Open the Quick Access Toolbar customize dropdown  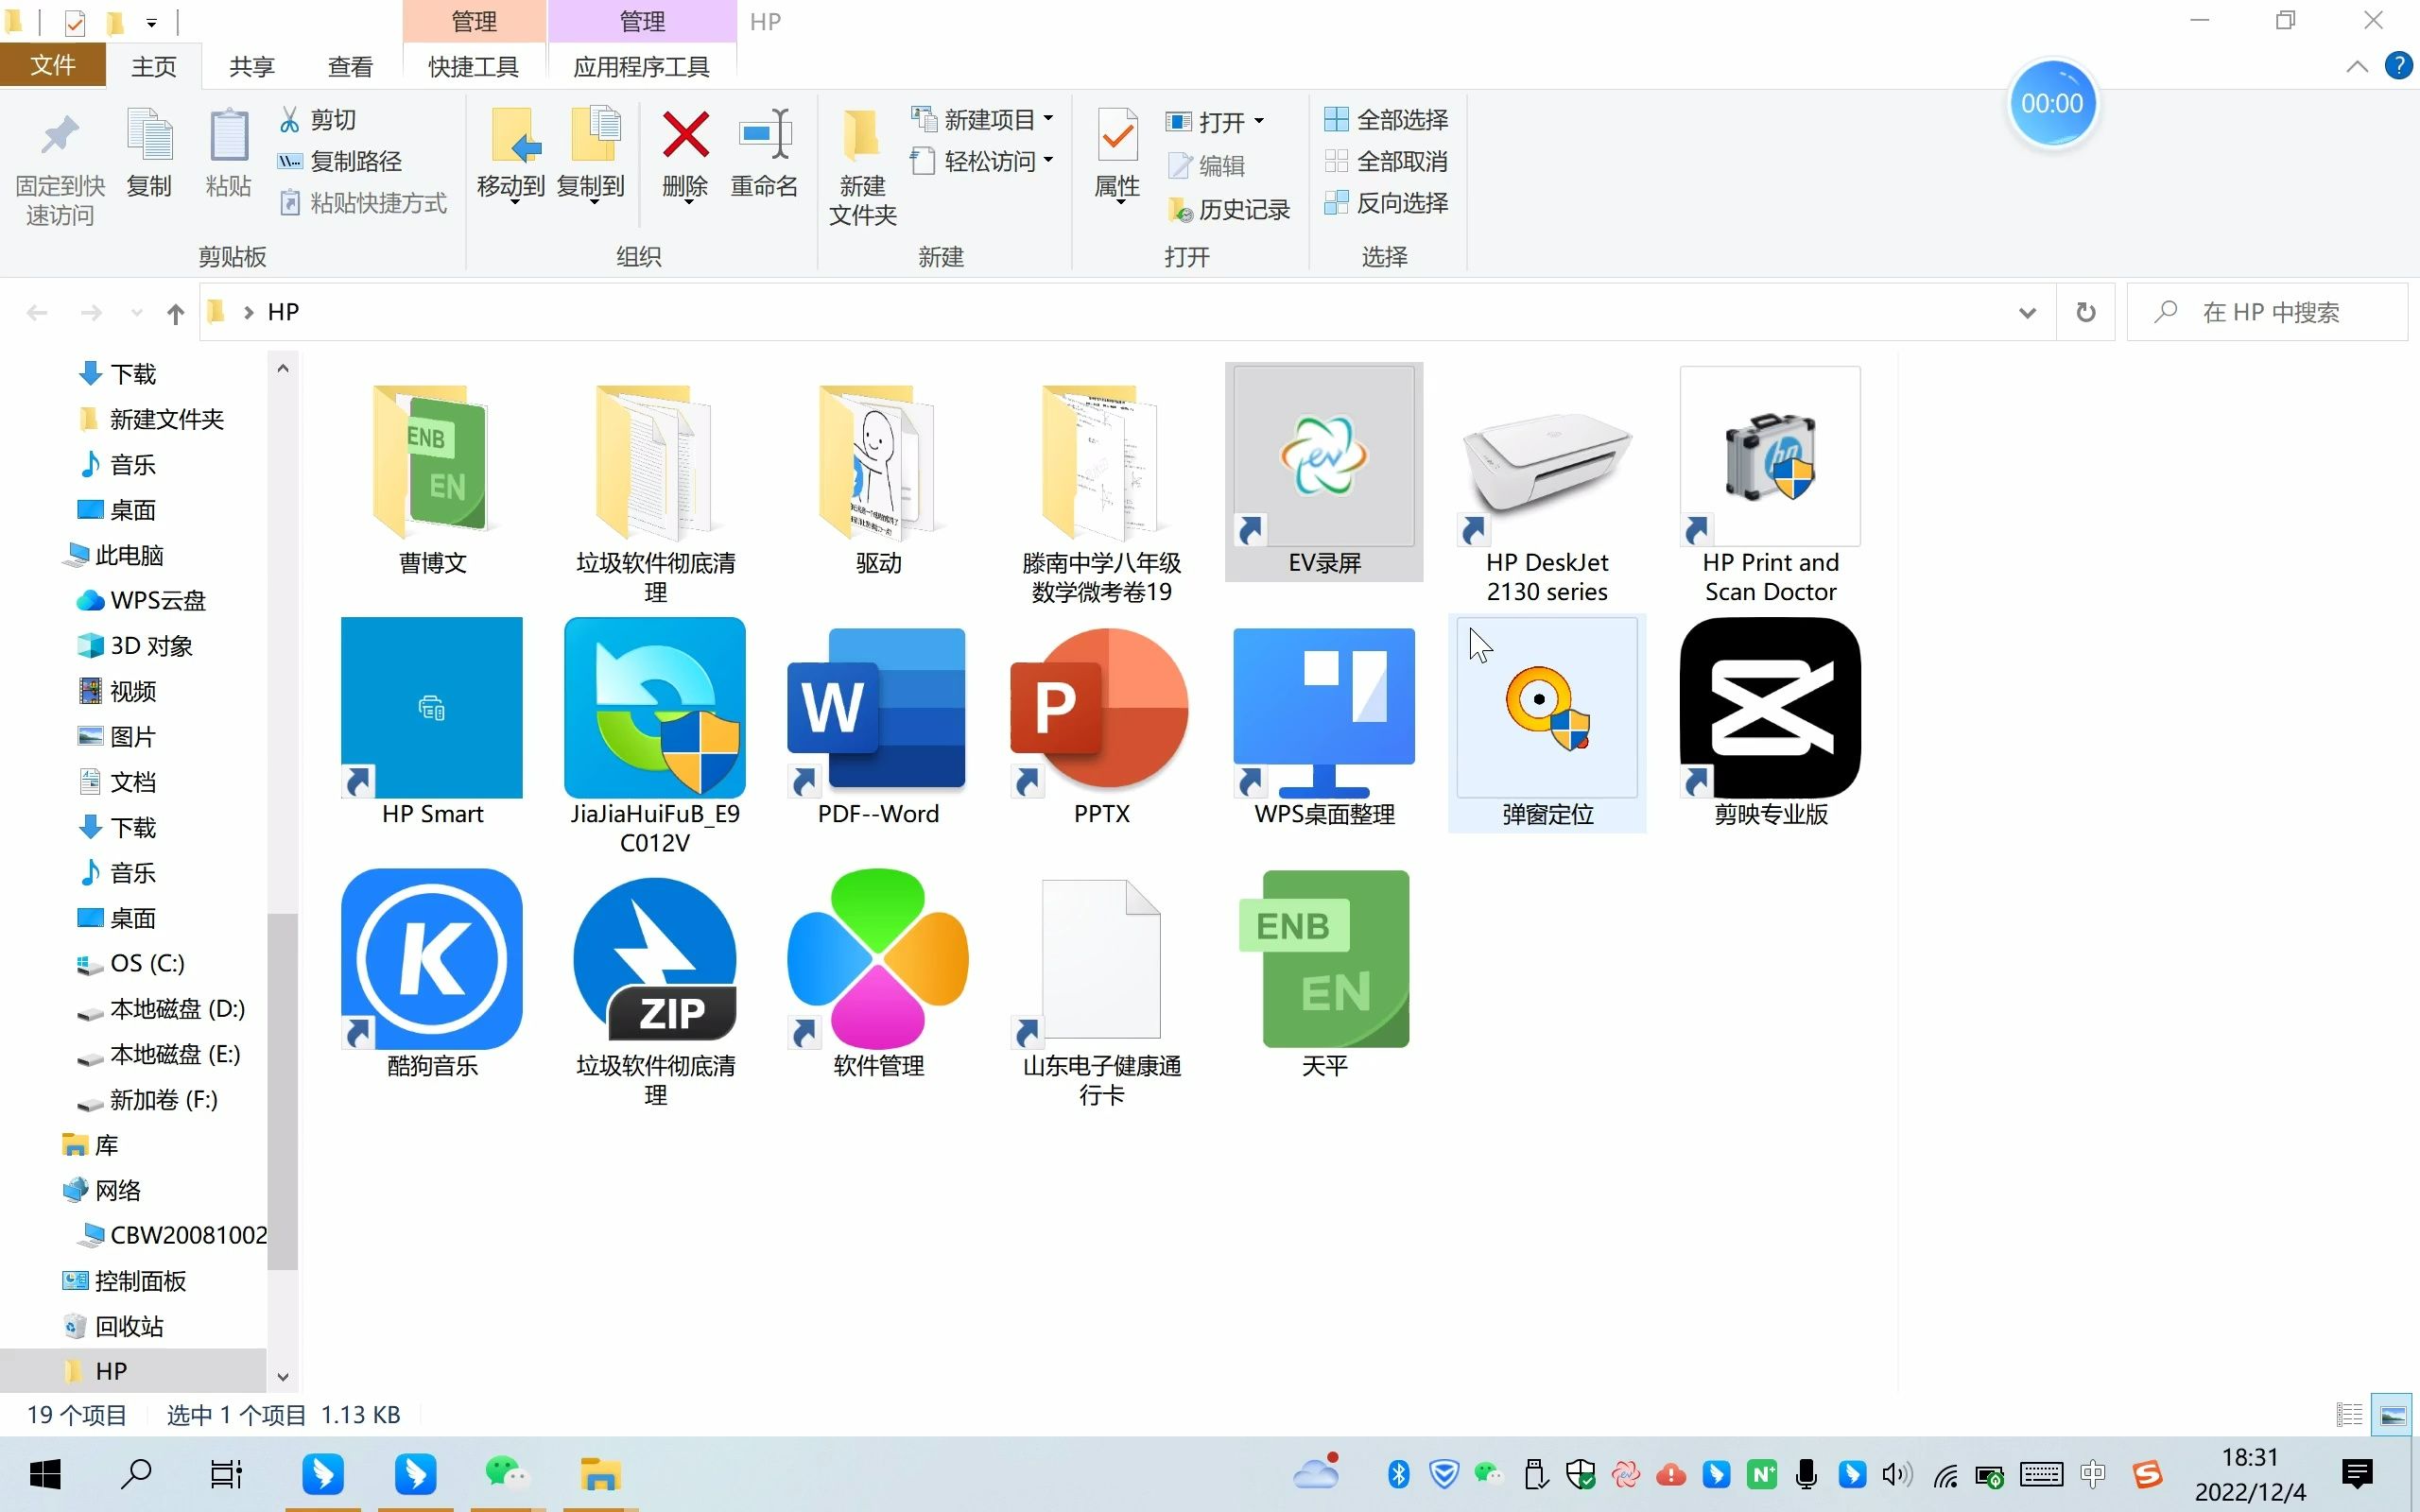[x=151, y=22]
